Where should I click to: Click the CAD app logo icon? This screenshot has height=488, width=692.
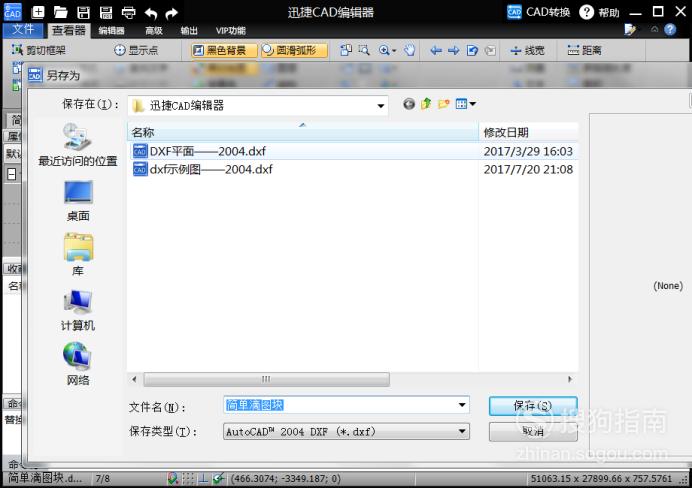click(12, 12)
